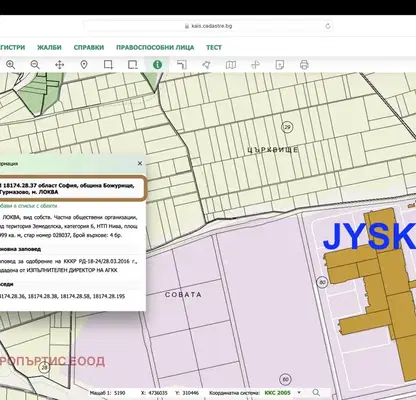Screen dimensions: 416x400
Task: Activate the pan map arrows tool
Action: point(59,65)
